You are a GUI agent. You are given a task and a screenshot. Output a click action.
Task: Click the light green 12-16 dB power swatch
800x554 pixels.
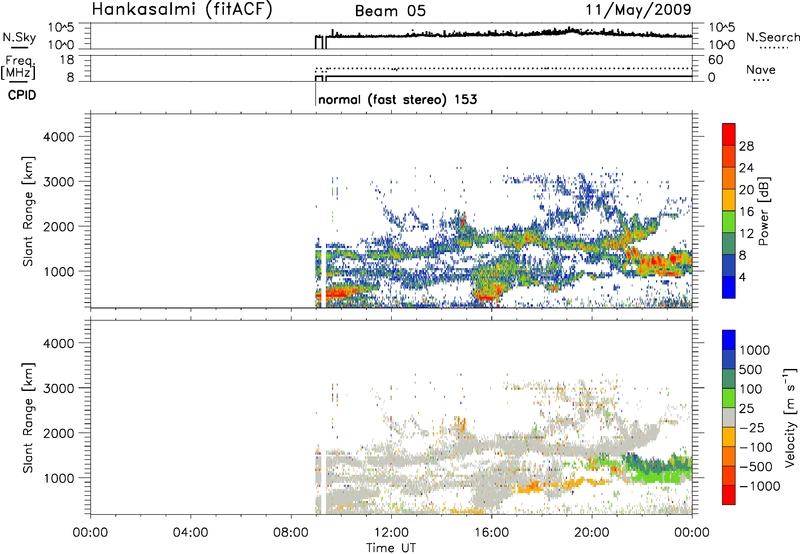(729, 221)
